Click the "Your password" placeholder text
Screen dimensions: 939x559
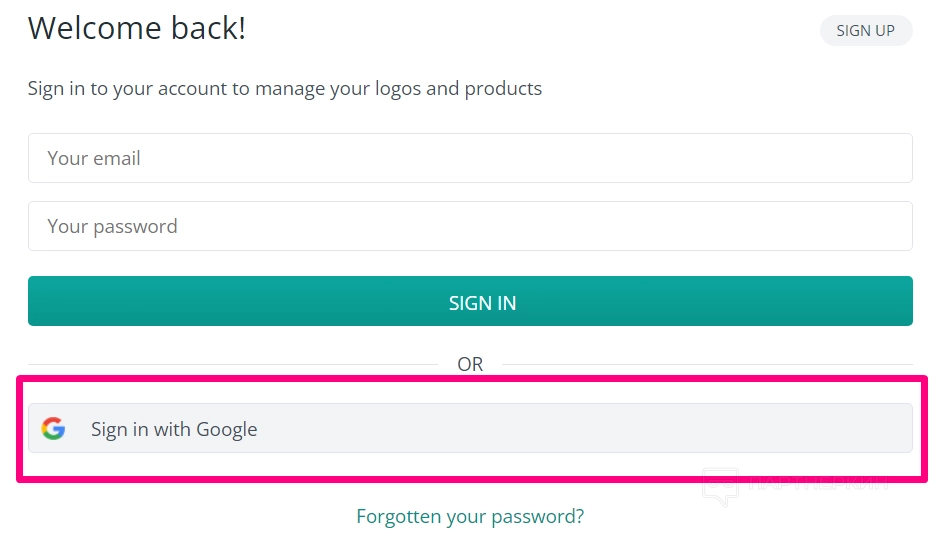coord(112,226)
